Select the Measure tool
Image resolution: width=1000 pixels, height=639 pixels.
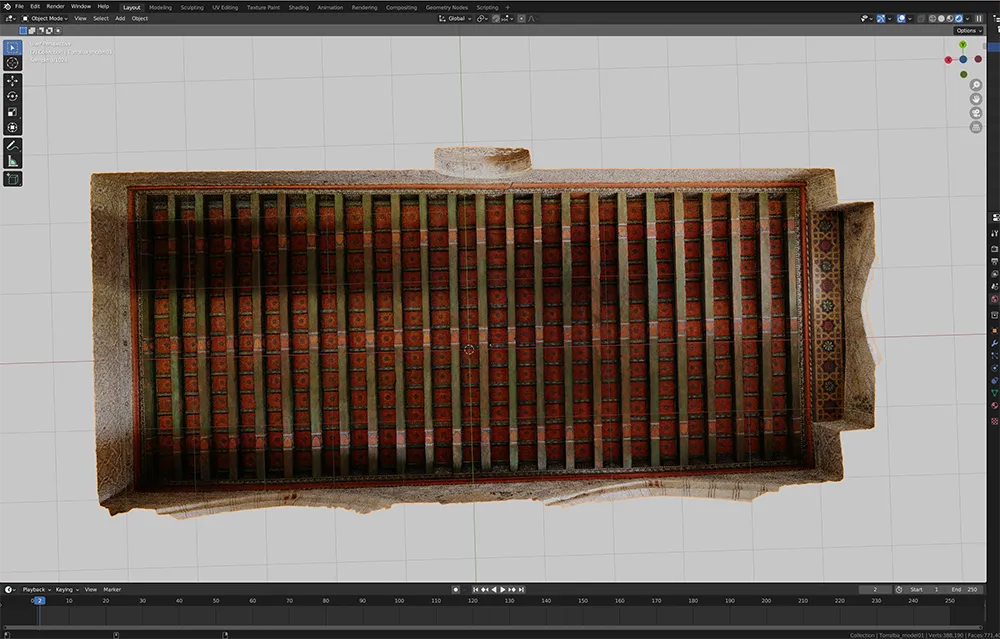pos(13,161)
